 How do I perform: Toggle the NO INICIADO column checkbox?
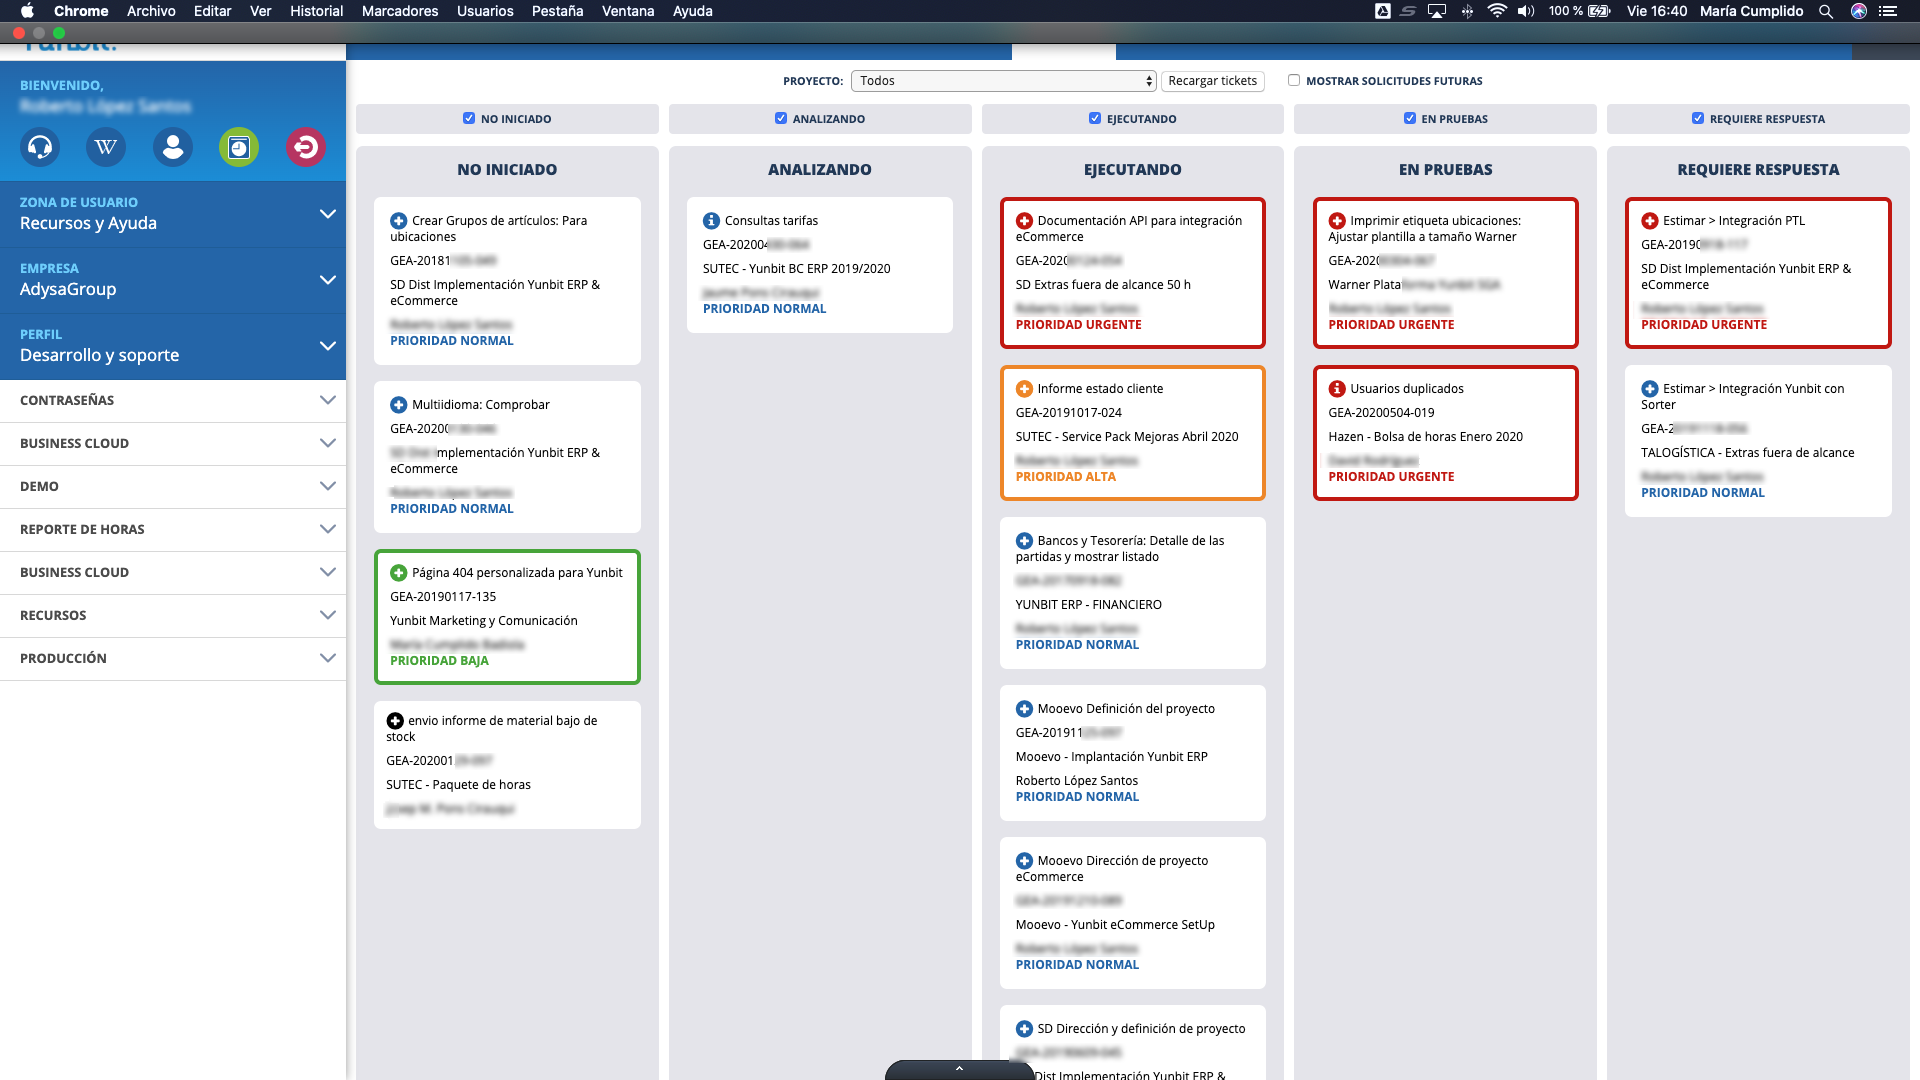(468, 119)
